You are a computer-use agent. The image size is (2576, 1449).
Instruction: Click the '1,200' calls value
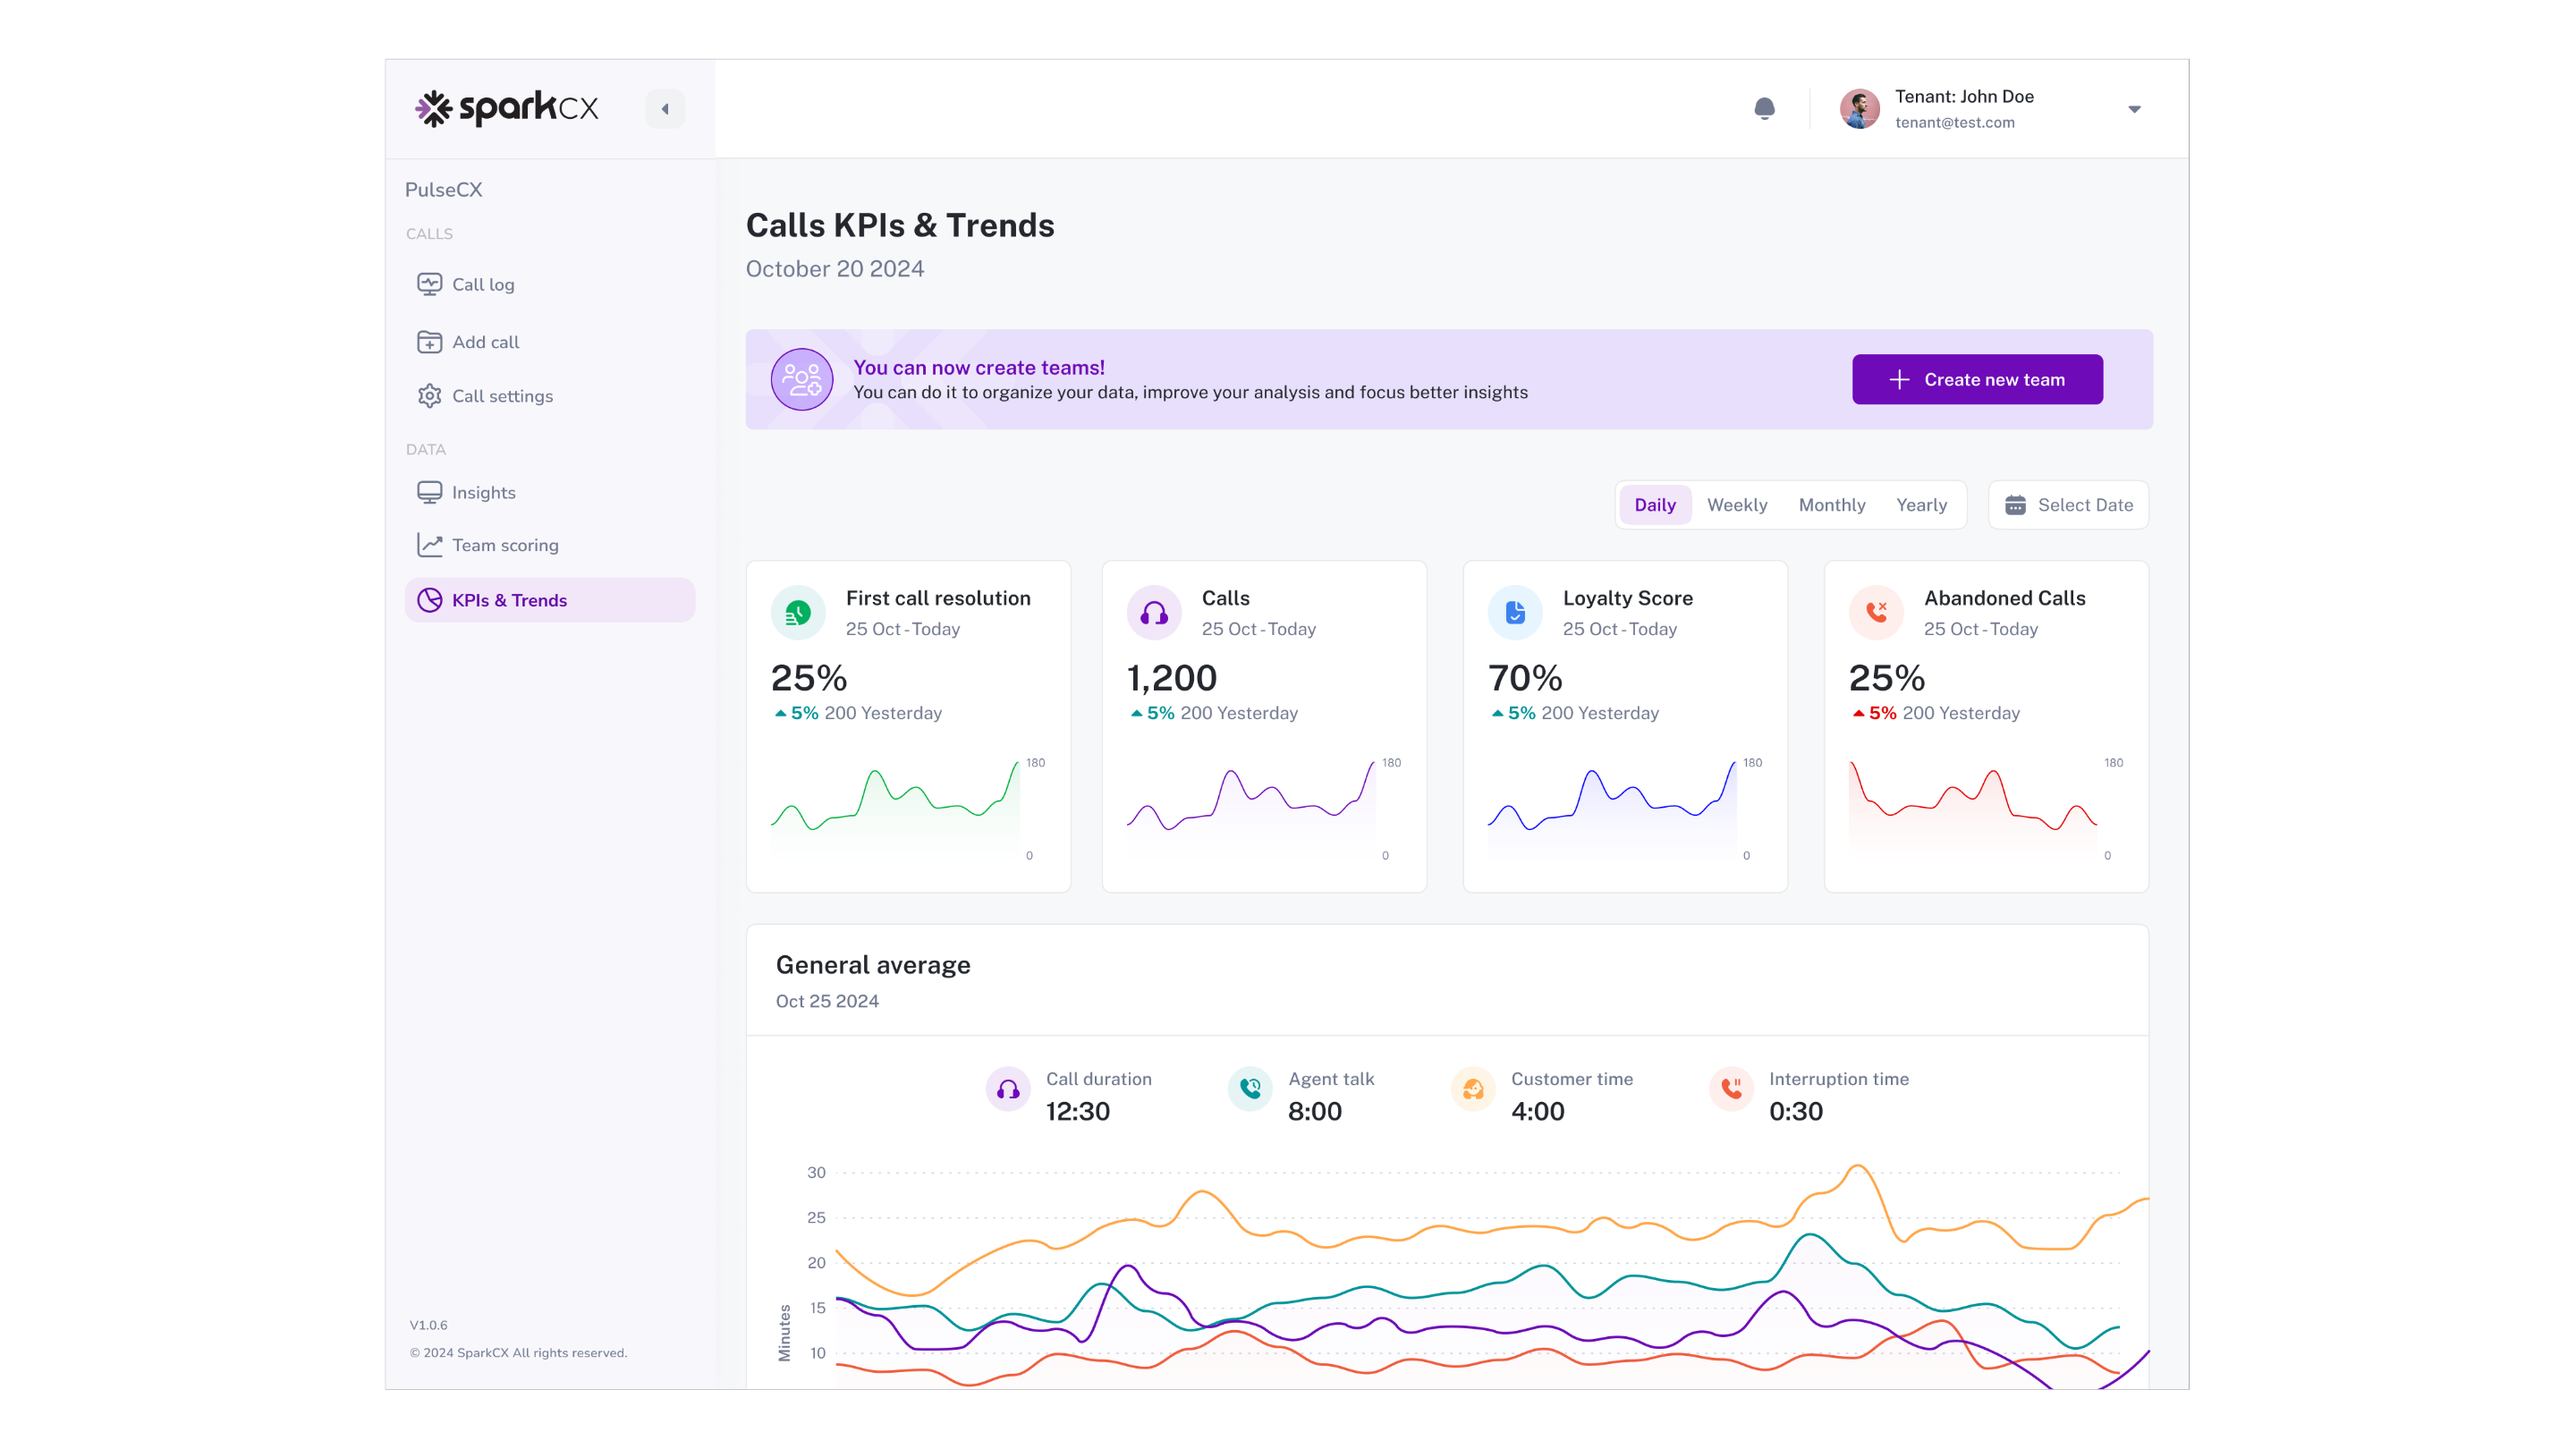coord(1172,678)
